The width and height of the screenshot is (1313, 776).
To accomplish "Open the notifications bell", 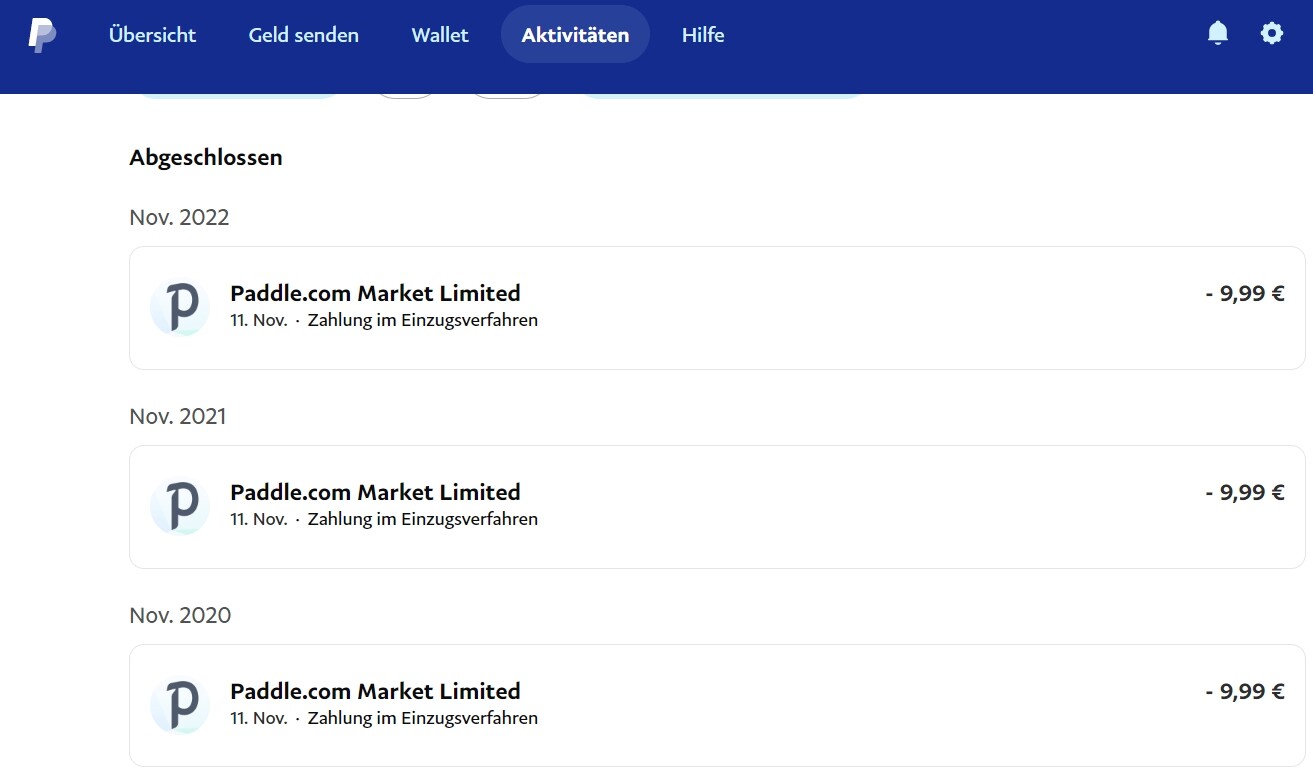I will coord(1217,34).
